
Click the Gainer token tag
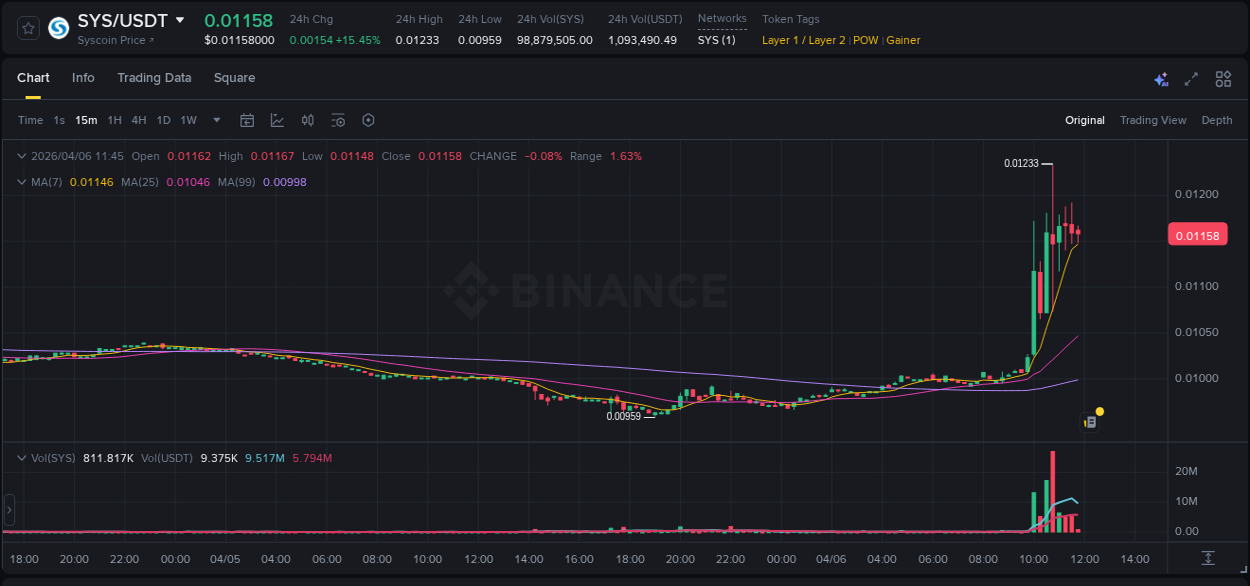[903, 40]
